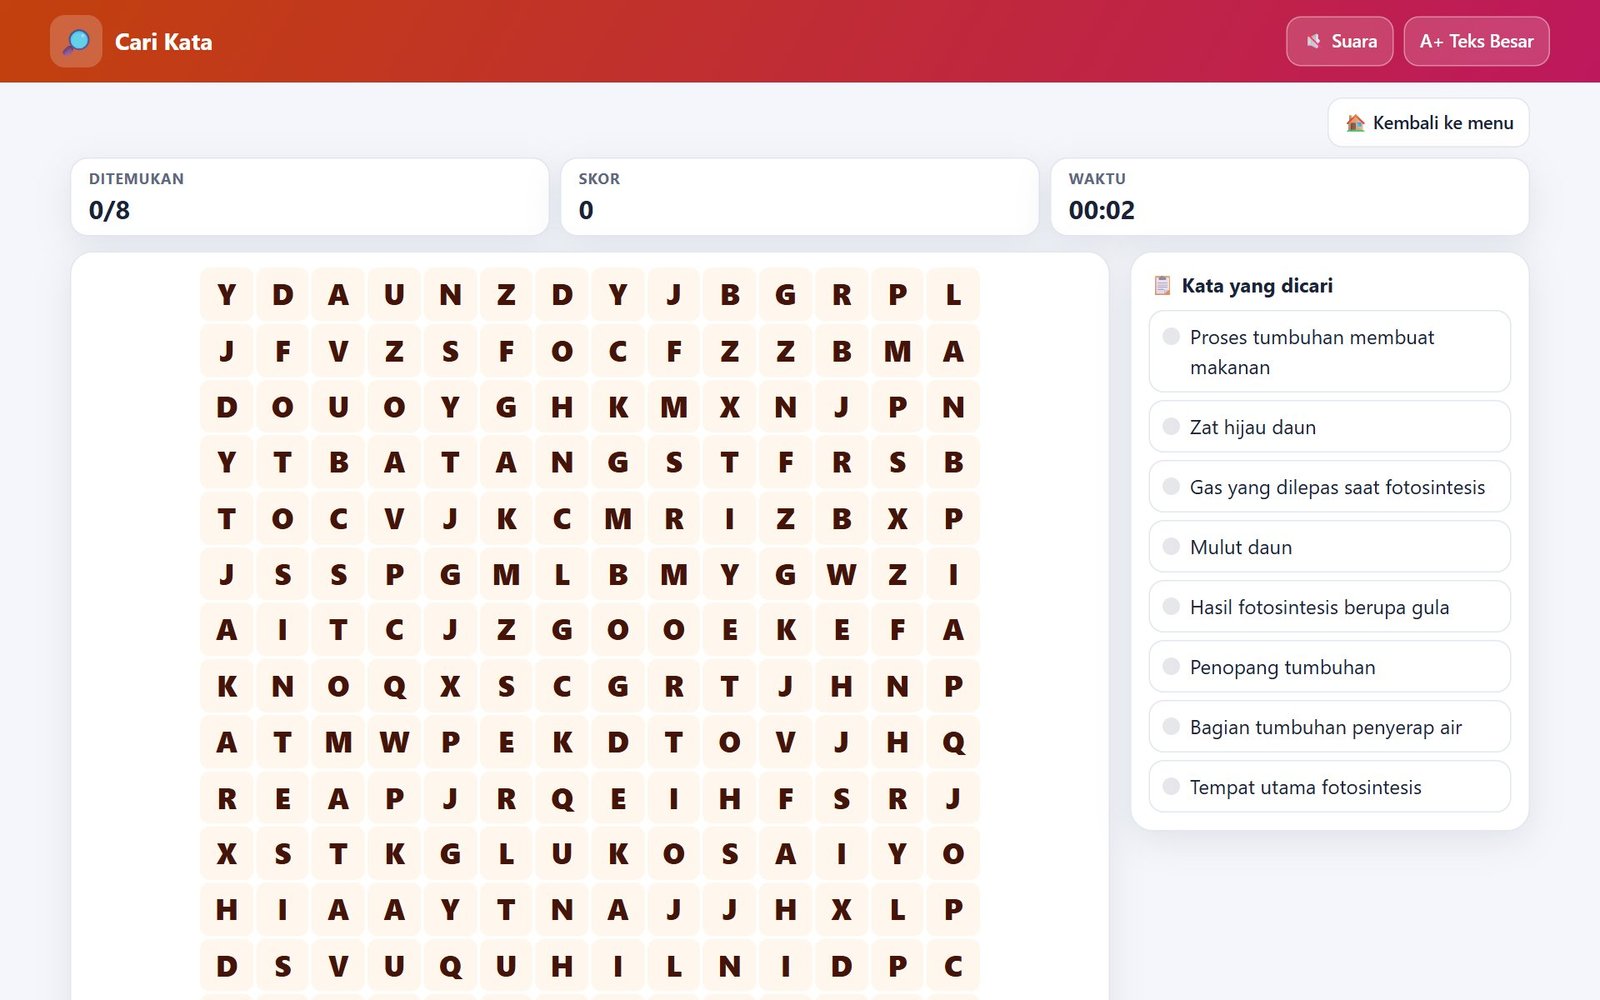The image size is (1600, 1000).
Task: Click letter D in the top row beside Y
Action: point(283,294)
